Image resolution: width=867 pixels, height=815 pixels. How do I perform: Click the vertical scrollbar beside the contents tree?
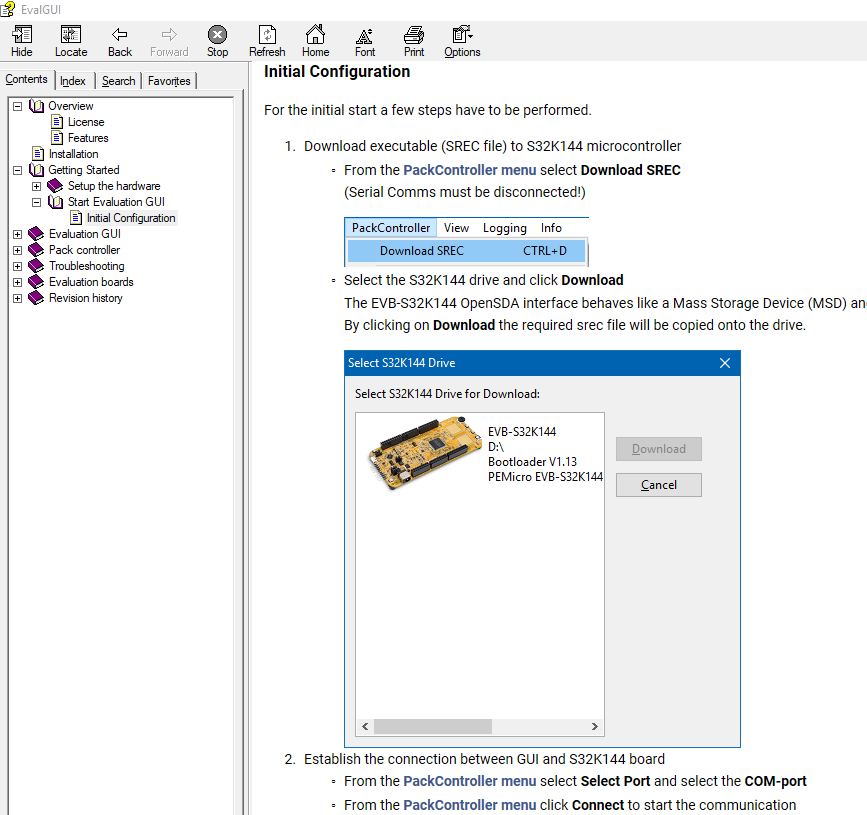pos(238,400)
